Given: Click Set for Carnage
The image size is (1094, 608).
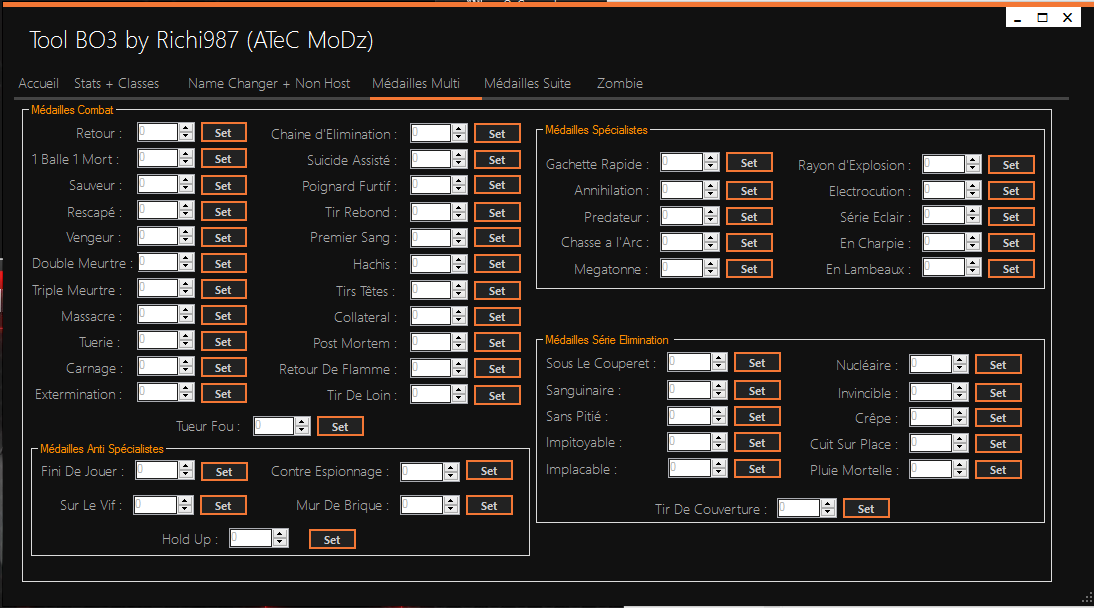Looking at the screenshot, I should tap(223, 368).
